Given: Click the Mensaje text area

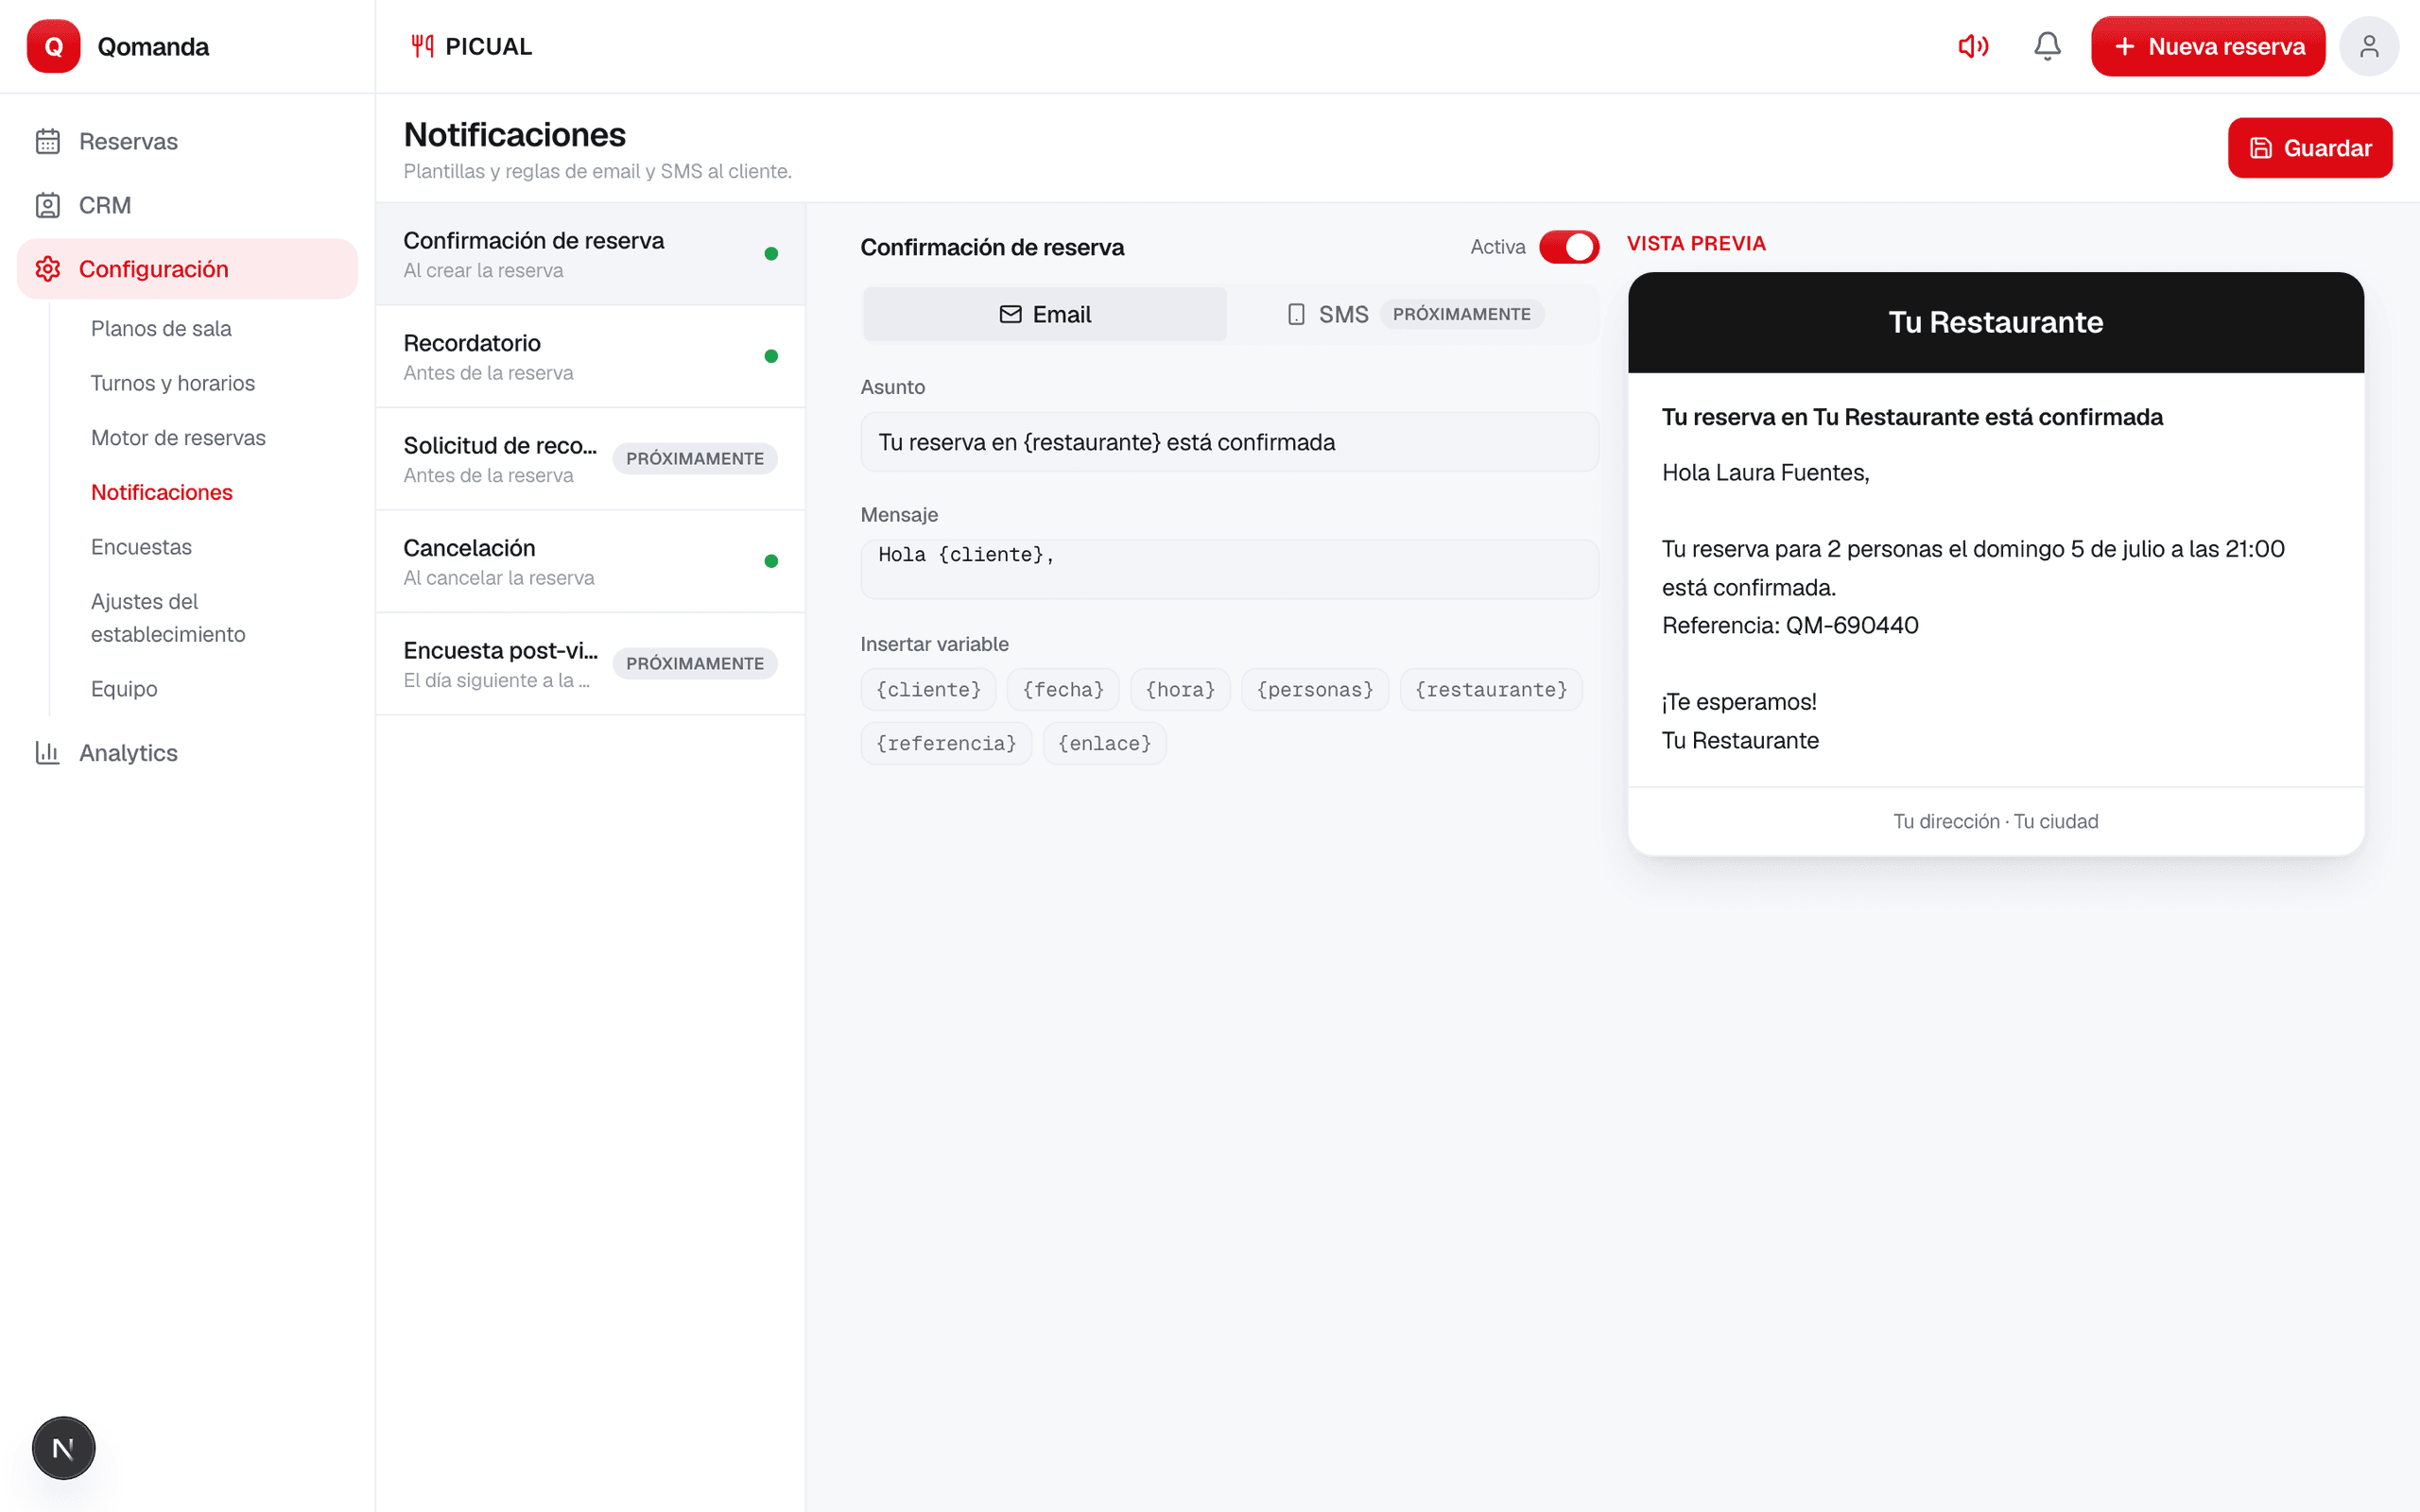Looking at the screenshot, I should point(1229,569).
